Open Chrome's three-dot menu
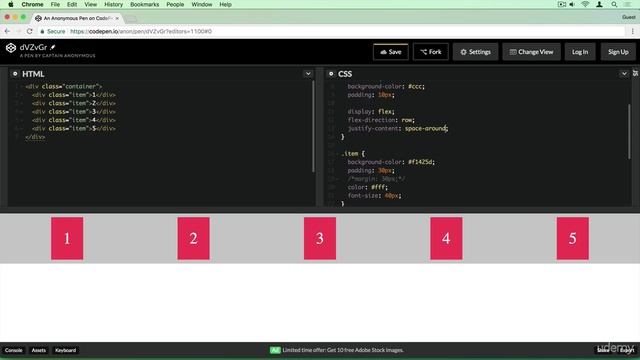Viewport: 640px width, 360px height. 633,31
